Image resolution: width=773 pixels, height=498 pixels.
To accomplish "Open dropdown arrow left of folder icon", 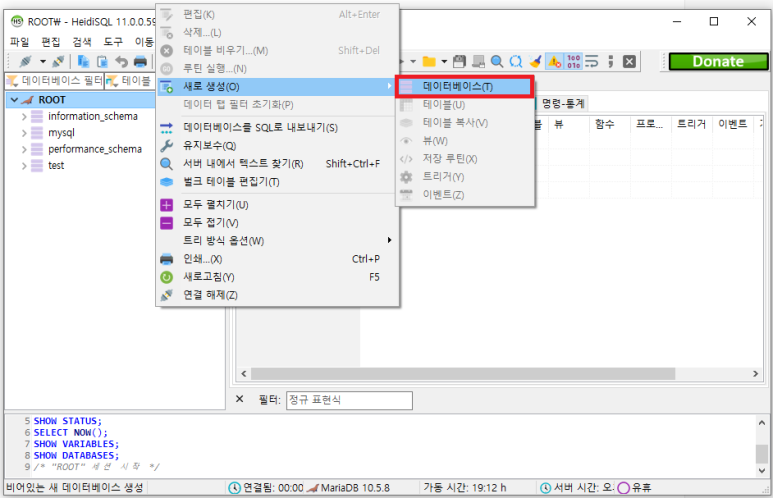I will tap(413, 62).
